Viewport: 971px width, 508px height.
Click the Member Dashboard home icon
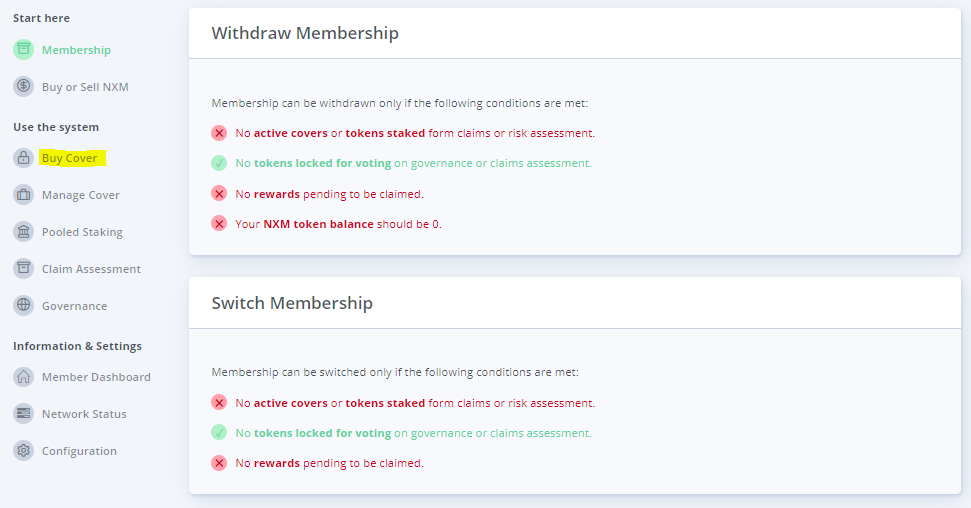point(23,377)
